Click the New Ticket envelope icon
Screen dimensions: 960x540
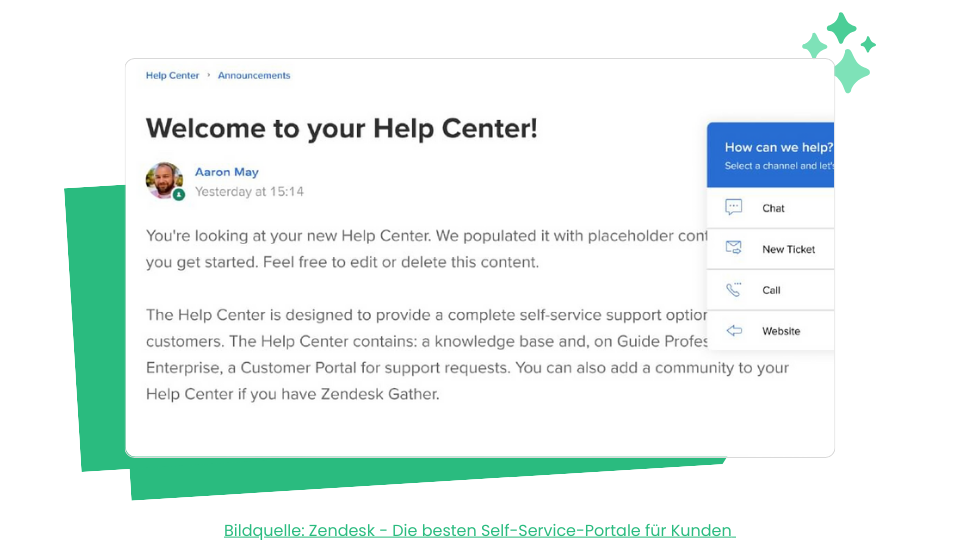(733, 247)
